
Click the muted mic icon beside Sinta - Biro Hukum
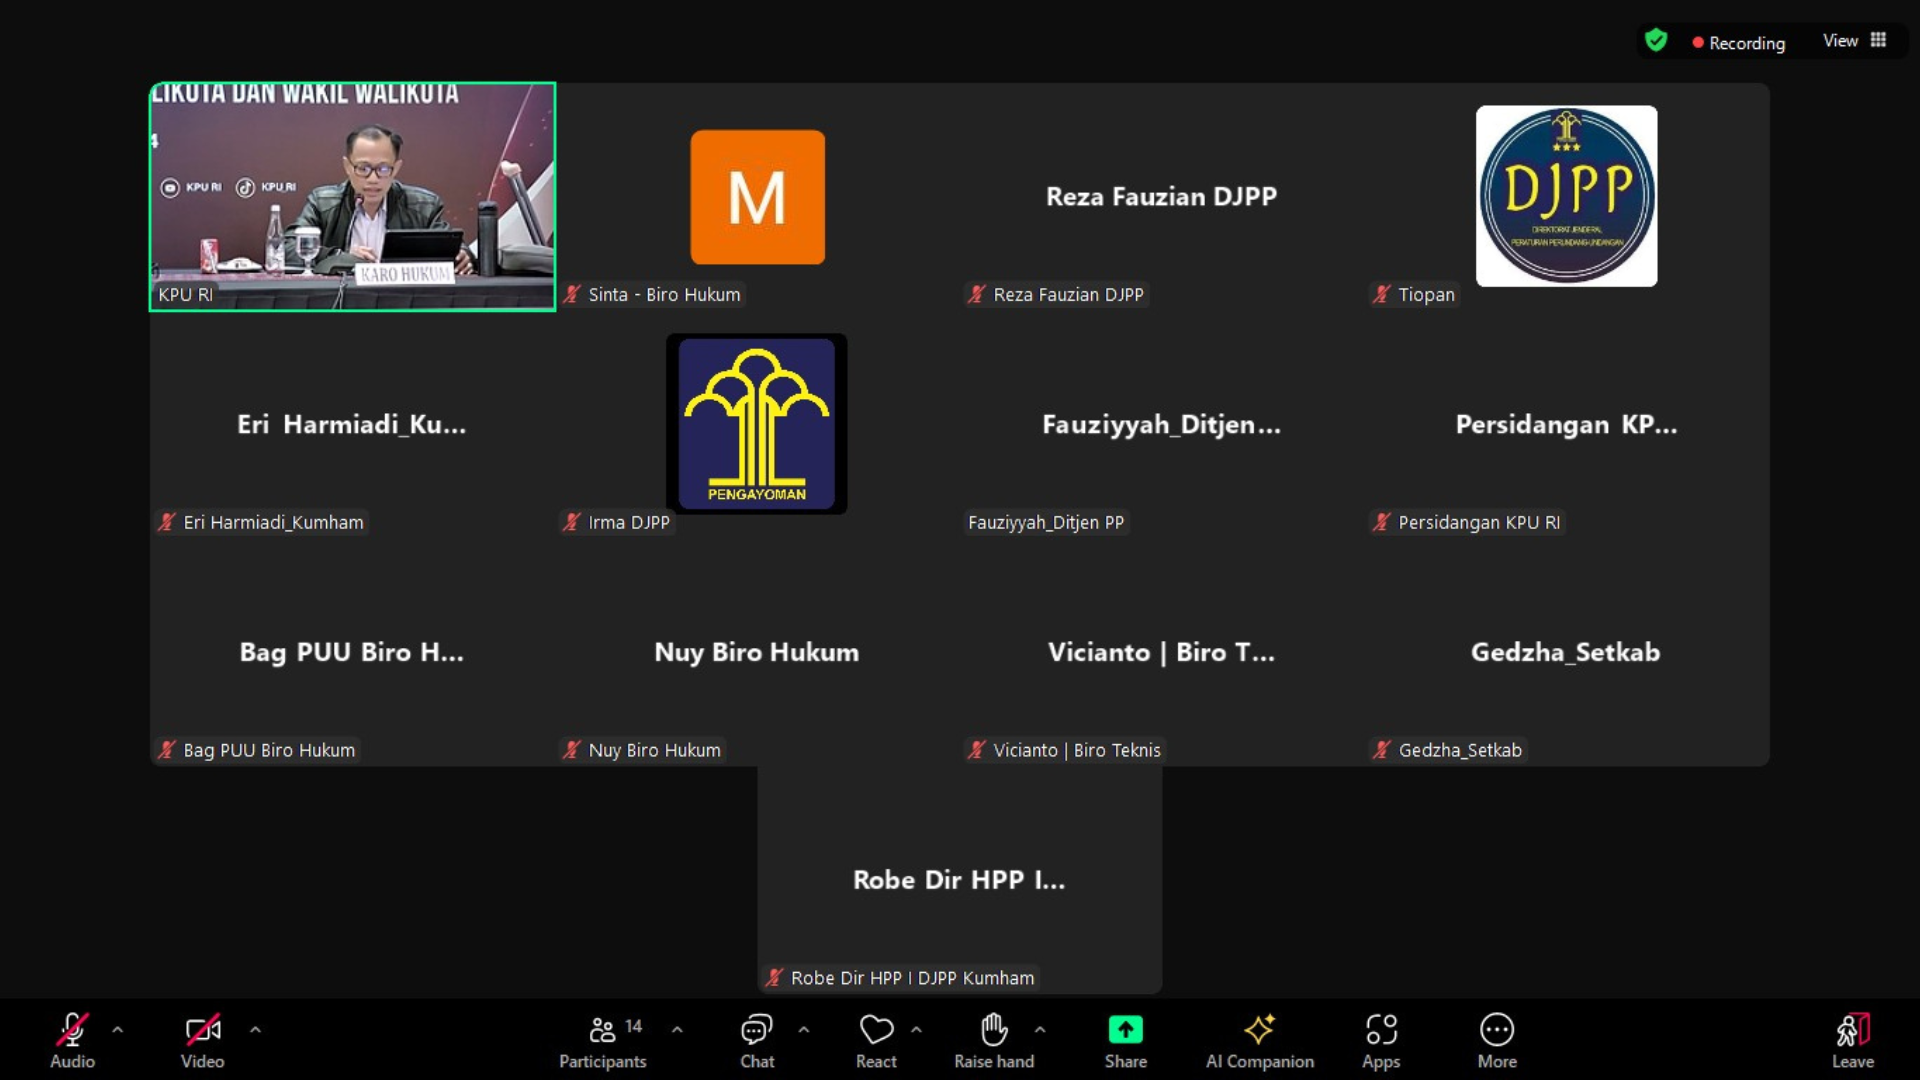click(572, 294)
